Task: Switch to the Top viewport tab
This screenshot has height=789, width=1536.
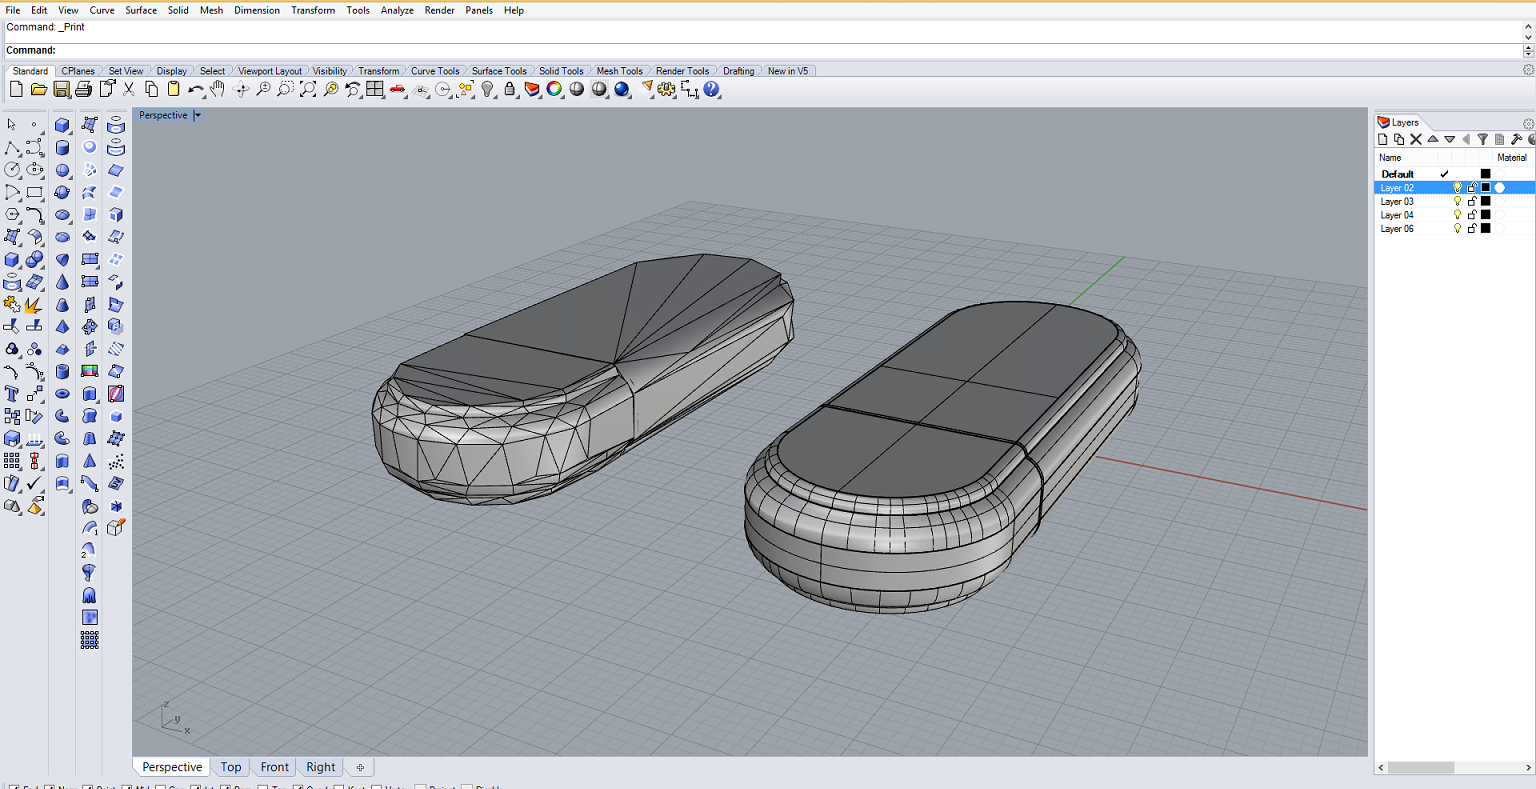Action: coord(231,767)
